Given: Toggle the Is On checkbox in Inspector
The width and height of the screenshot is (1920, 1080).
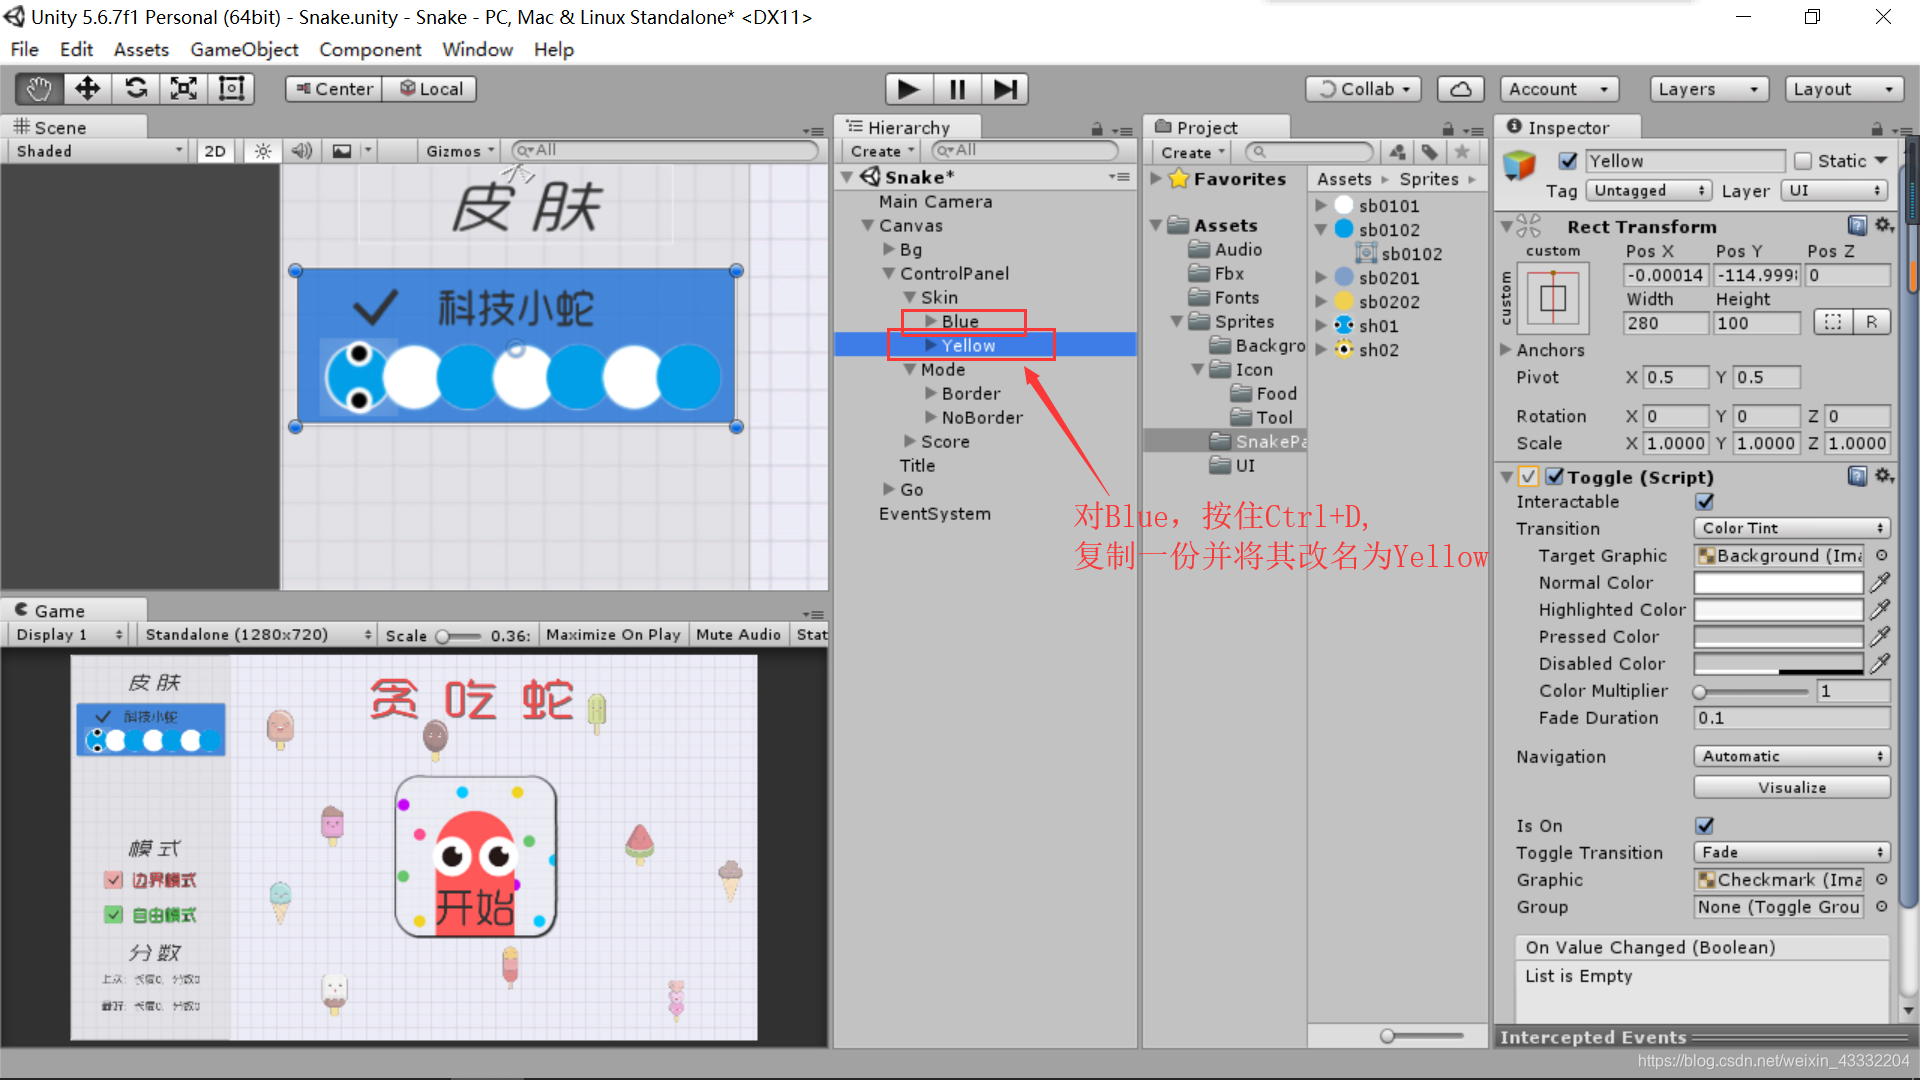Looking at the screenshot, I should click(1706, 824).
